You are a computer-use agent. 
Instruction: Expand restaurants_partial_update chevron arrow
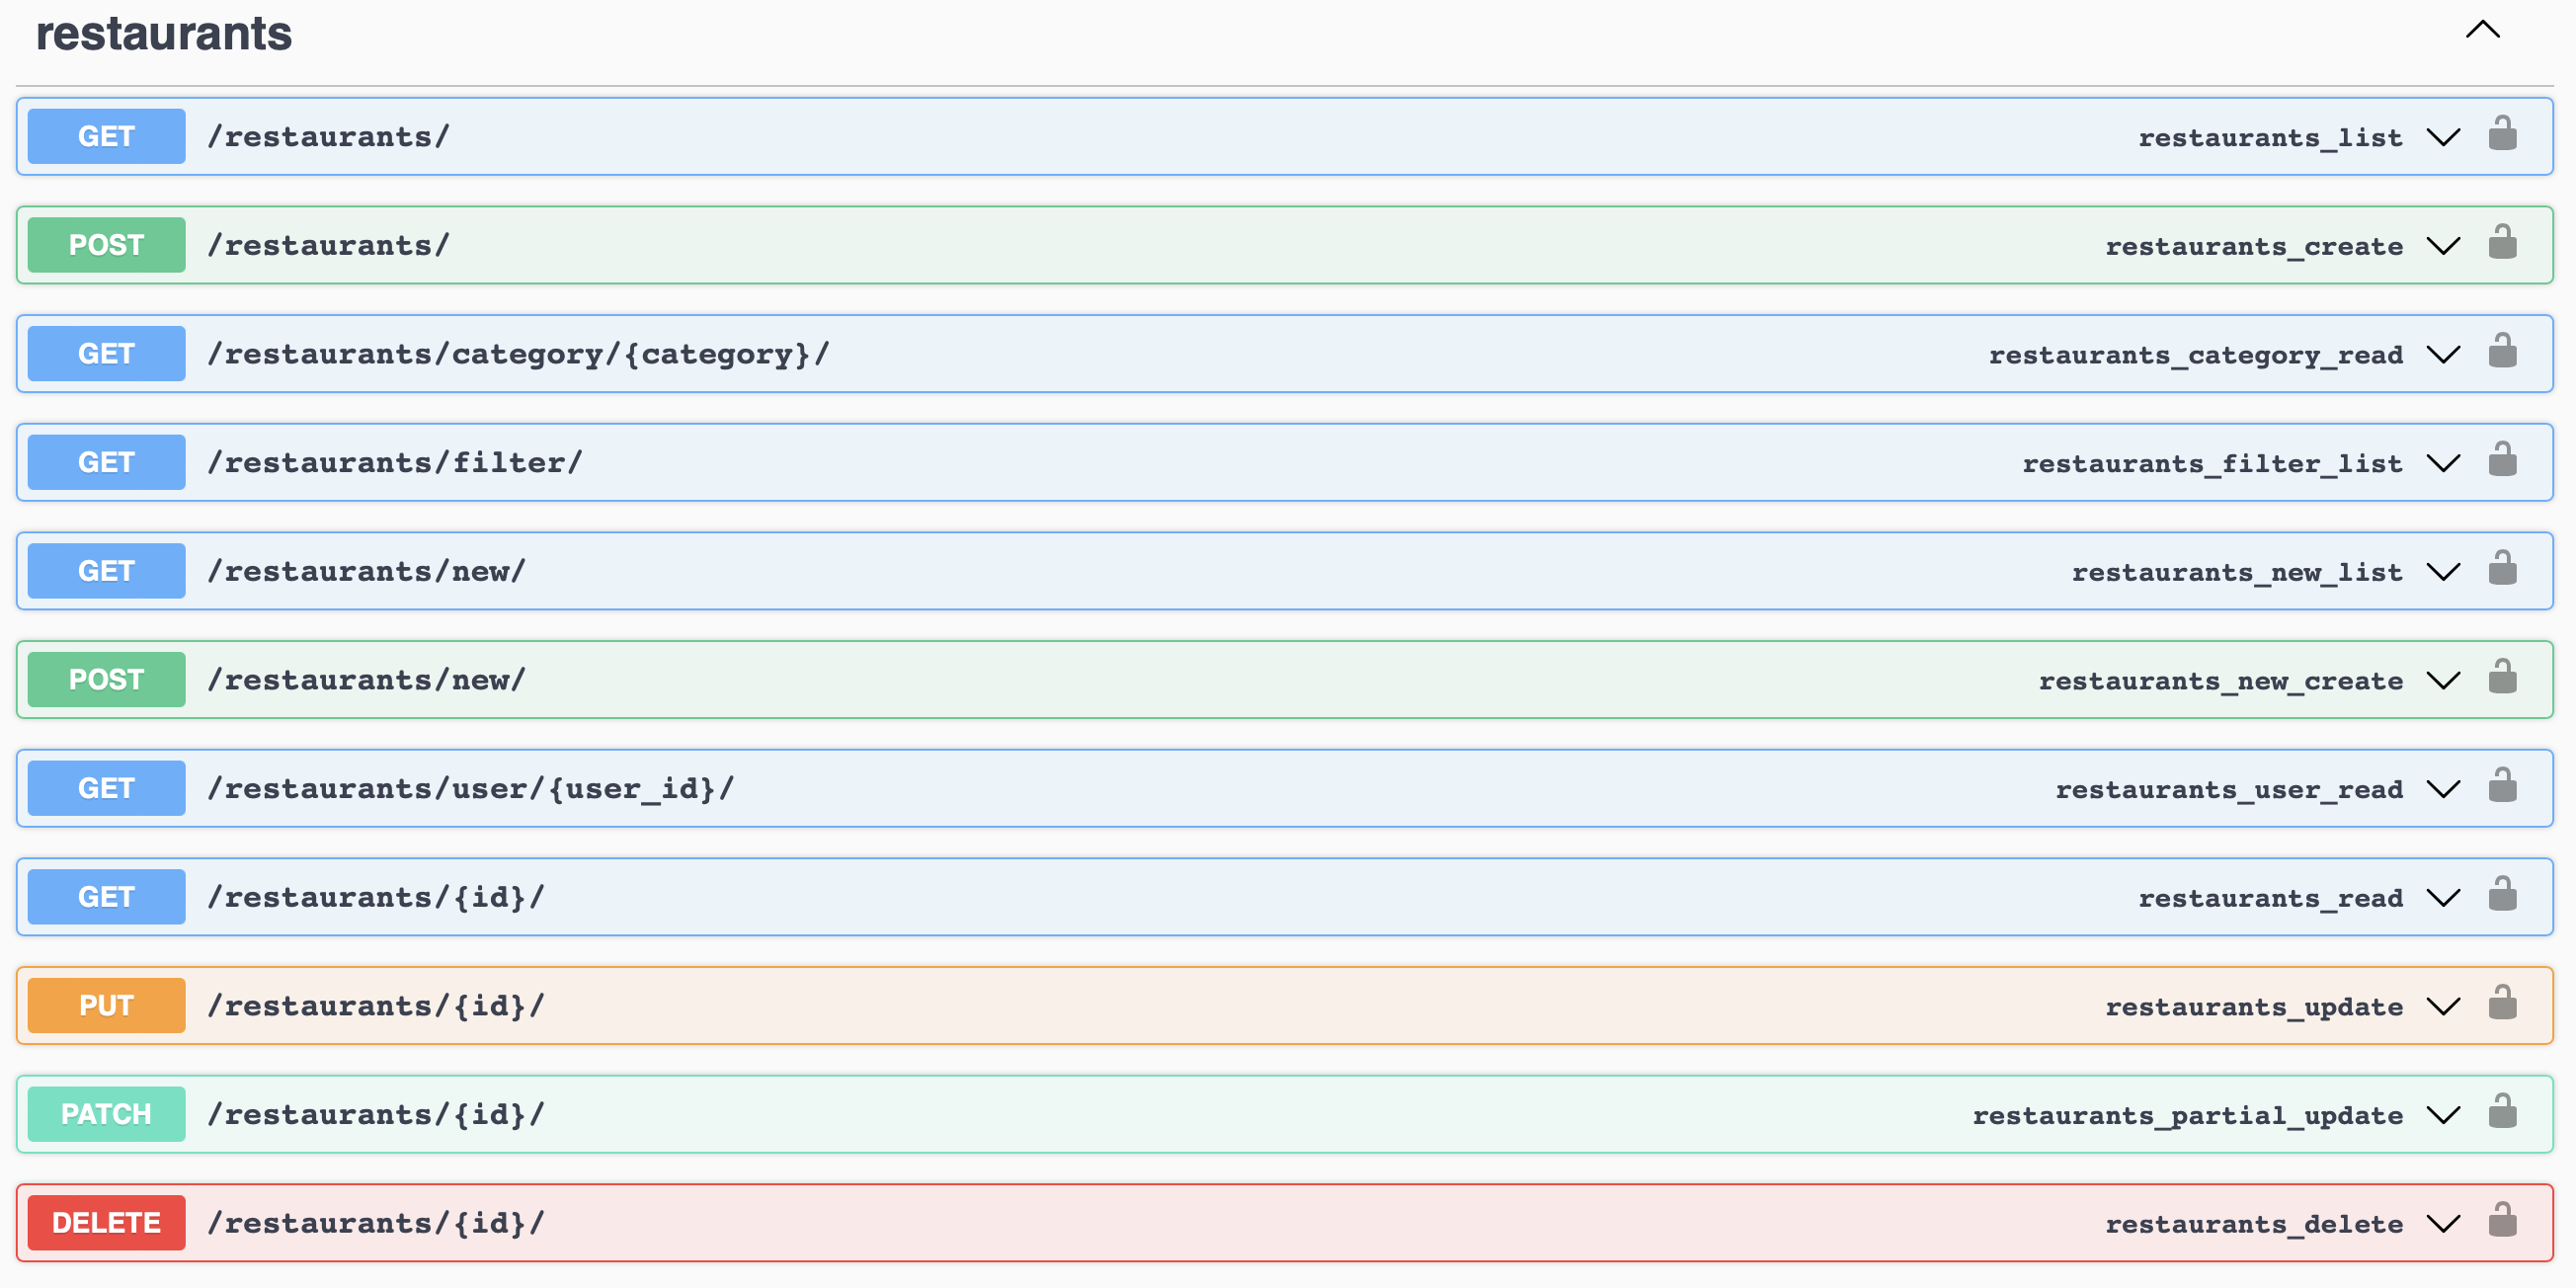[x=2443, y=1114]
